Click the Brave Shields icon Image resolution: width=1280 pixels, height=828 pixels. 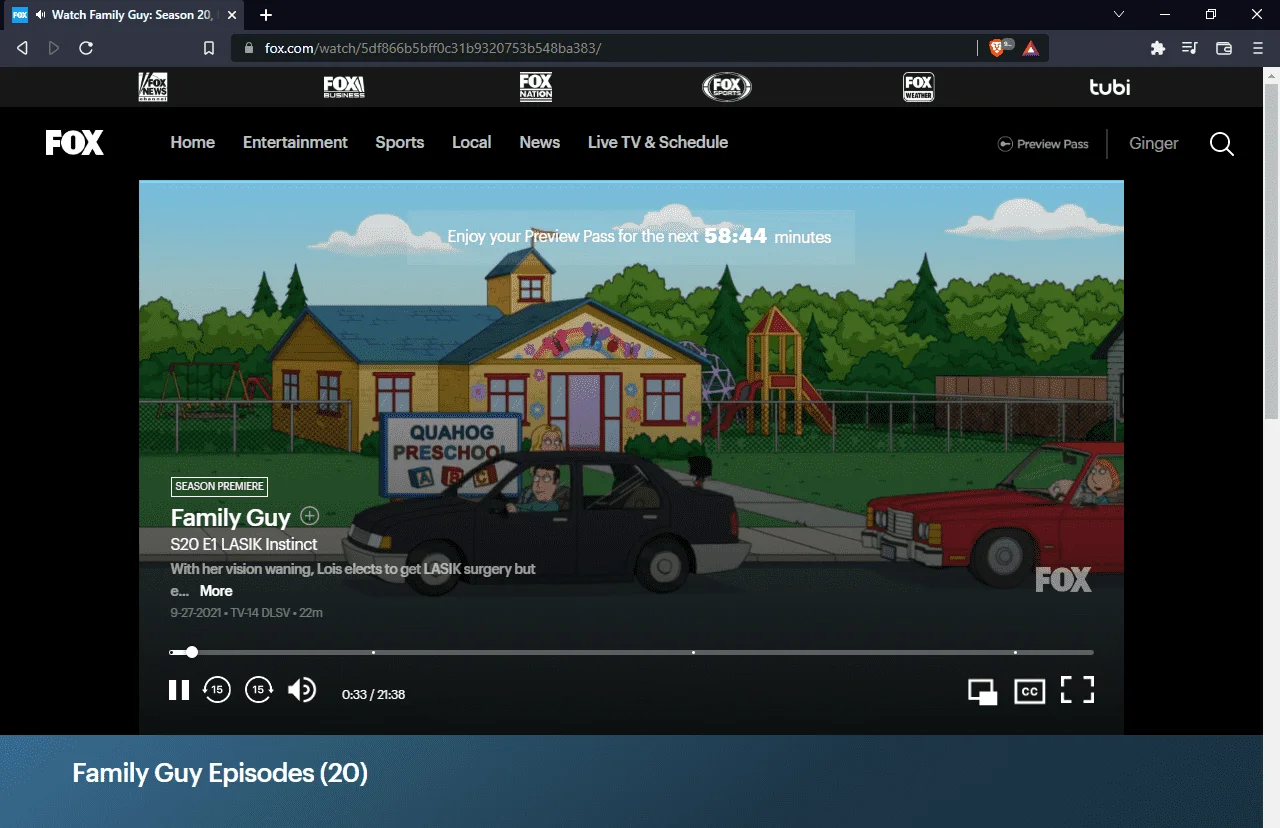[x=997, y=48]
